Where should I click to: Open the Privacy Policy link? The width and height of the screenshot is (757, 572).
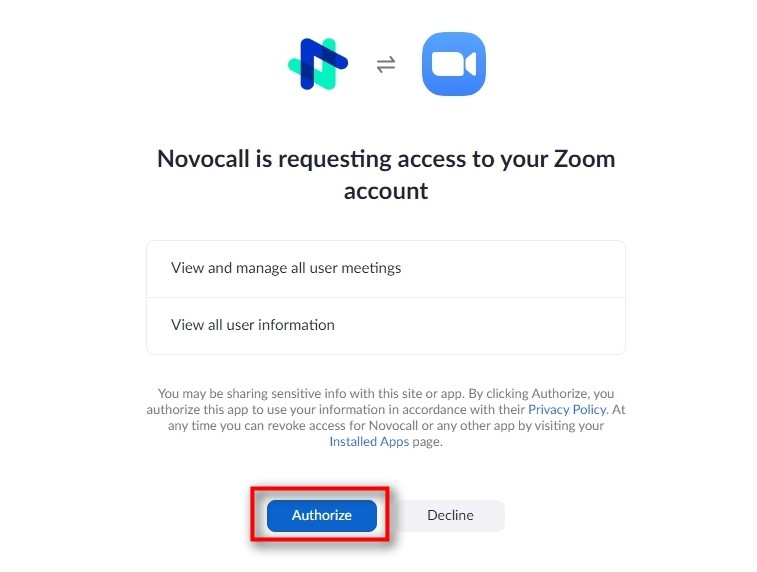point(567,409)
